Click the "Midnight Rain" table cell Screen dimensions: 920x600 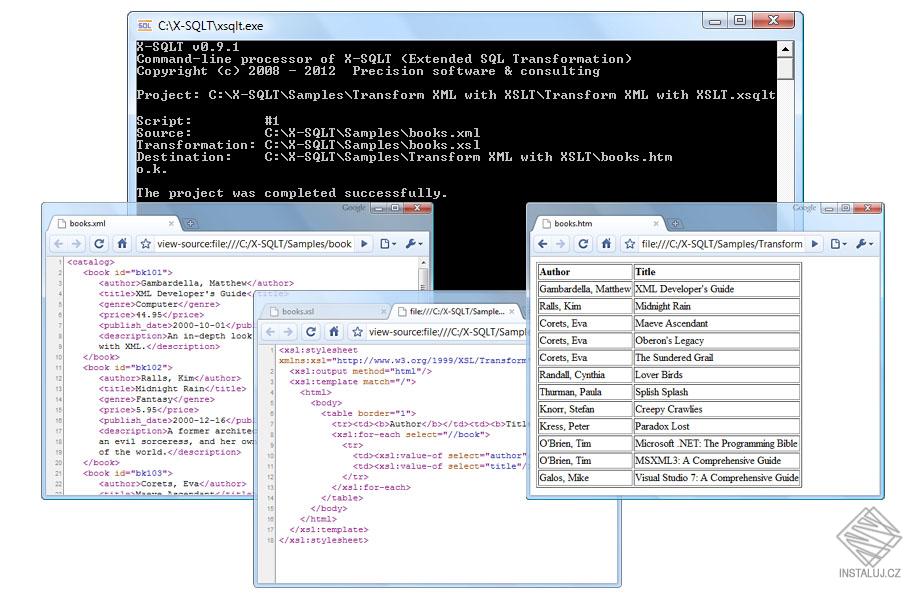[716, 306]
